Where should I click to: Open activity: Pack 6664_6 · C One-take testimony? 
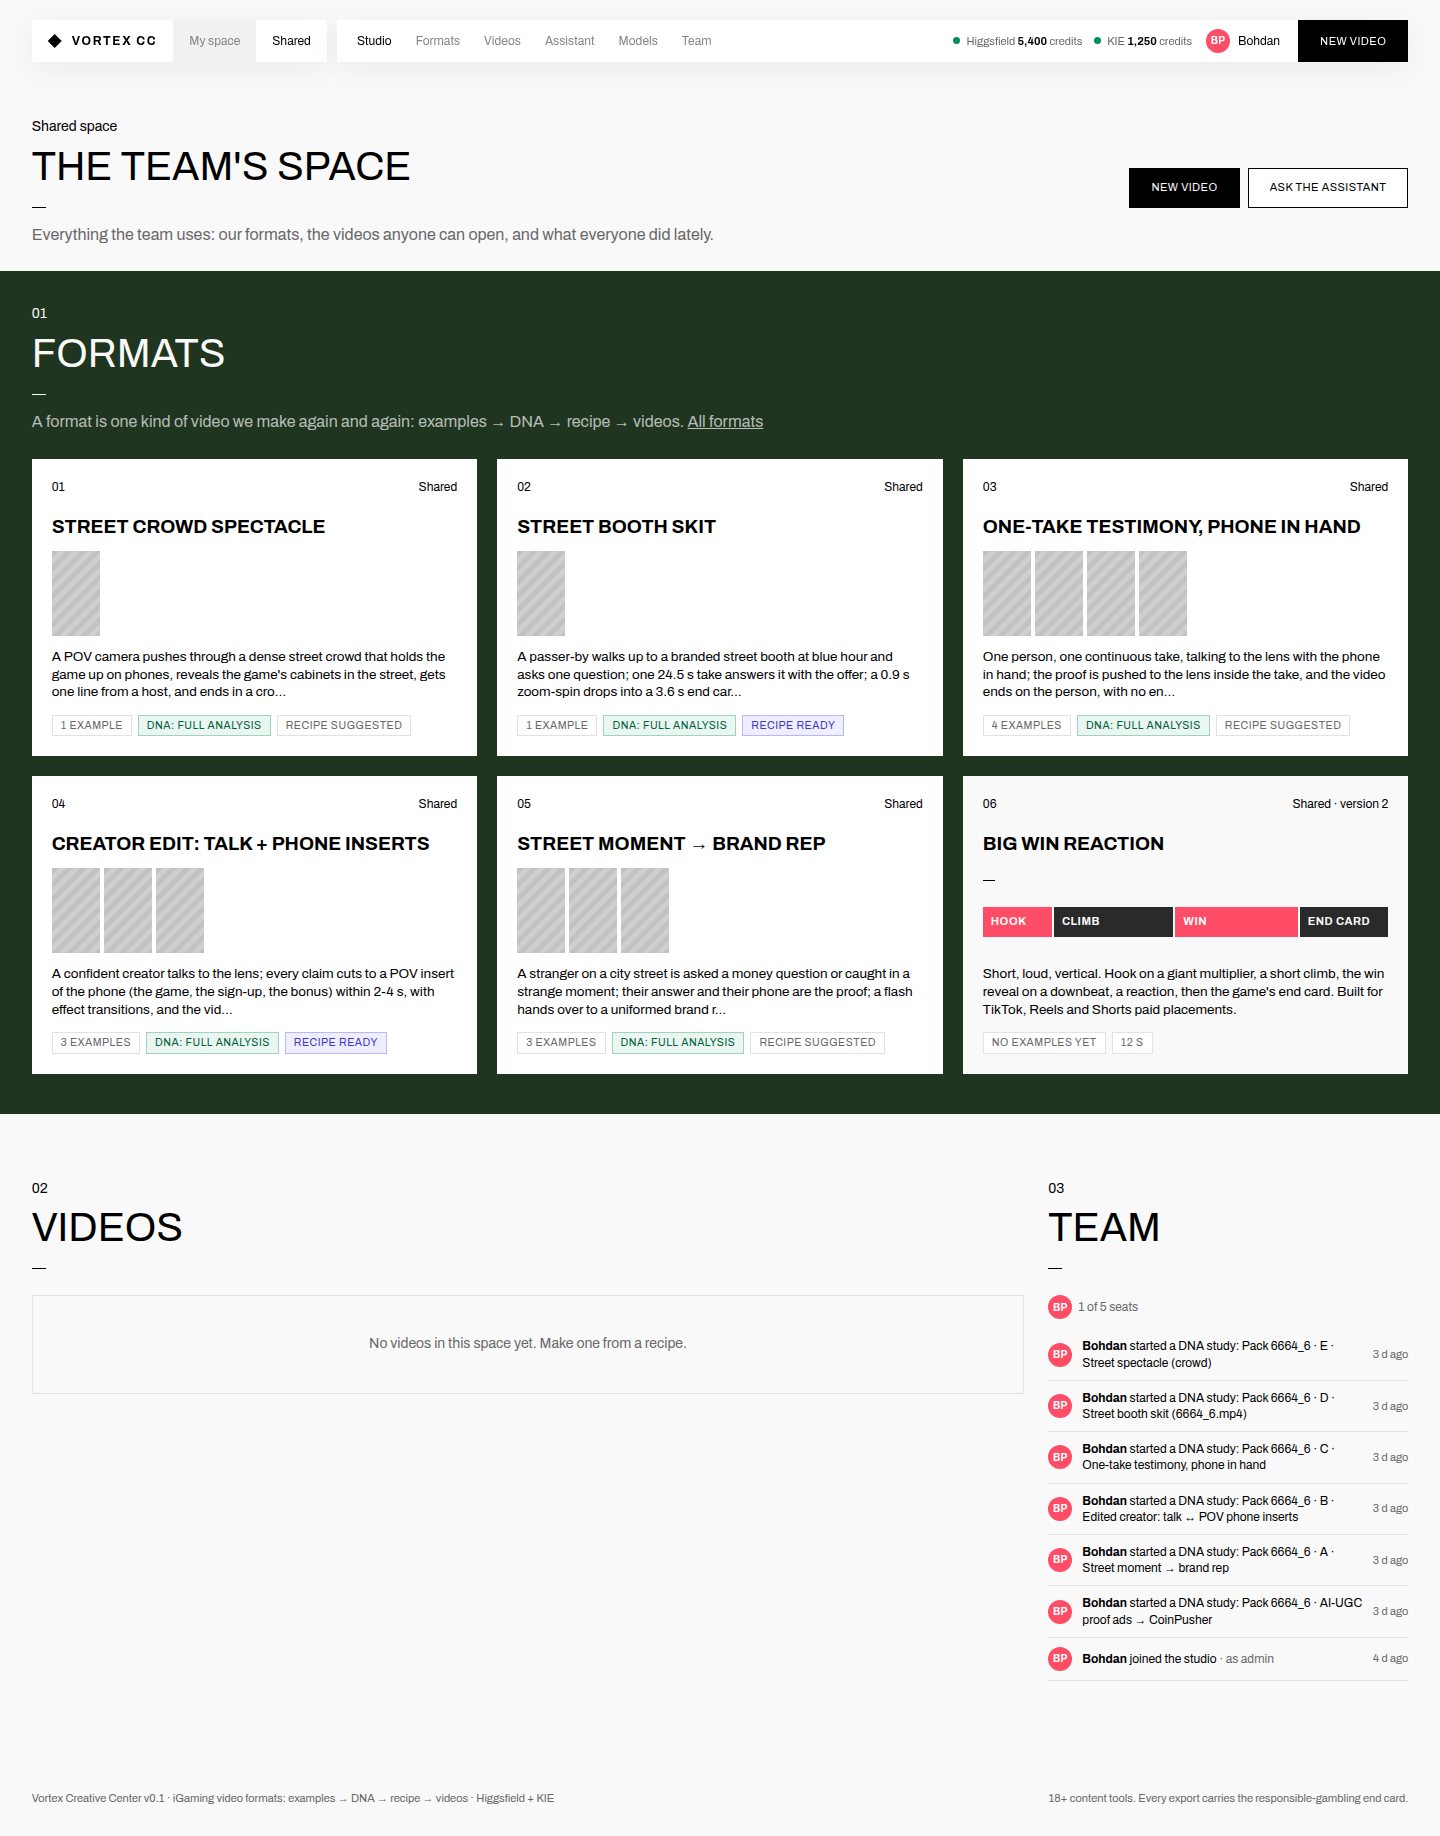tap(1228, 1457)
